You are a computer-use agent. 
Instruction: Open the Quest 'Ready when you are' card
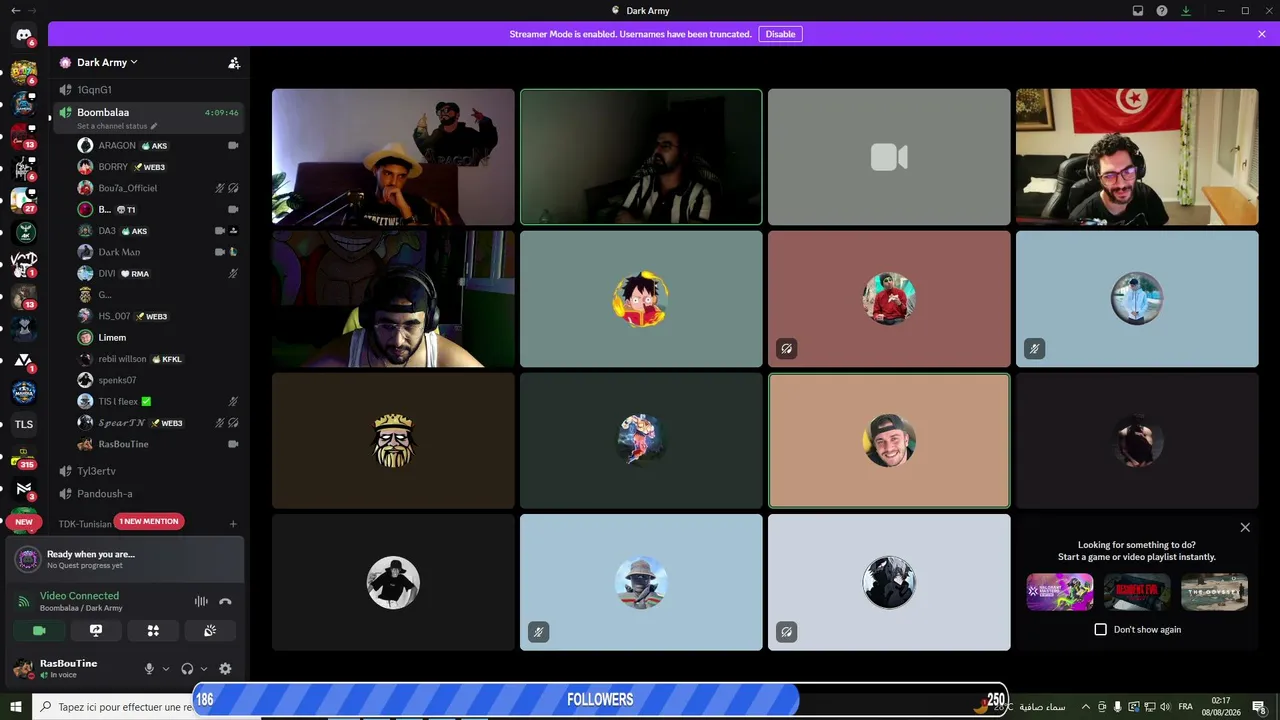[125, 559]
